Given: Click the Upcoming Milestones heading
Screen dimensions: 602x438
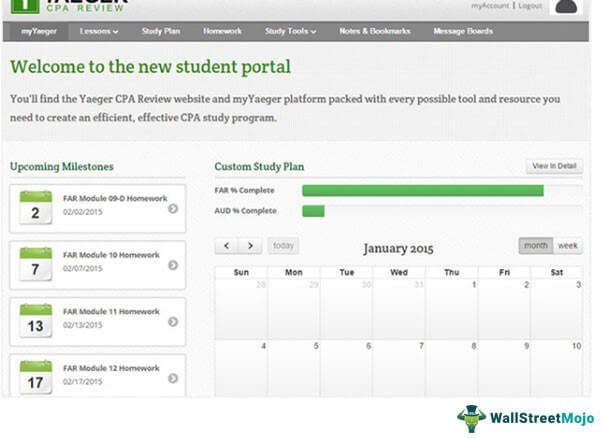Looking at the screenshot, I should 62,167.
